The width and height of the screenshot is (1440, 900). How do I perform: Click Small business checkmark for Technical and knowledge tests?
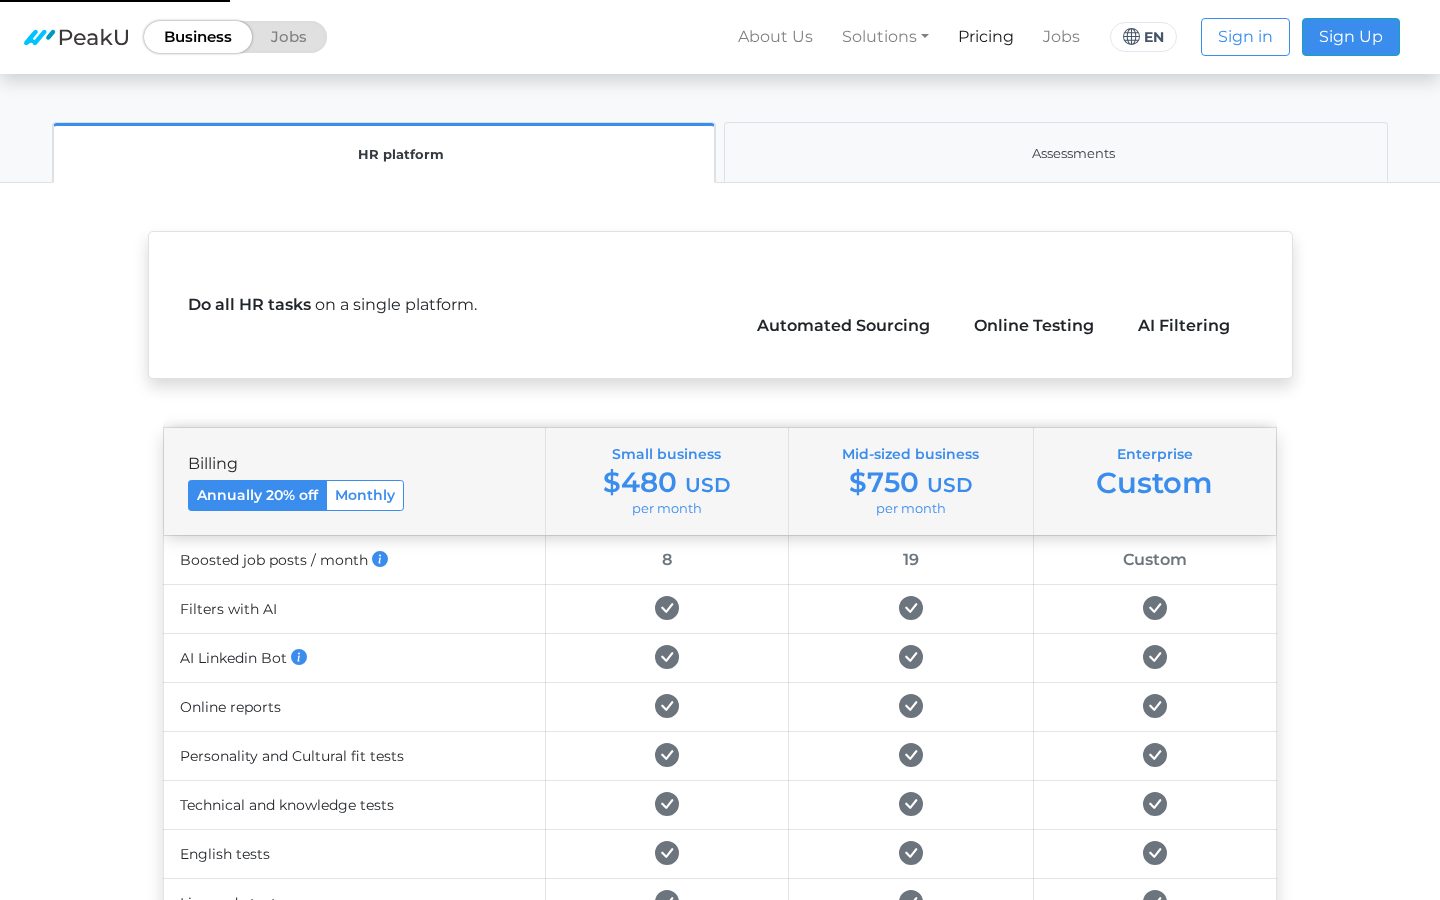tap(667, 804)
